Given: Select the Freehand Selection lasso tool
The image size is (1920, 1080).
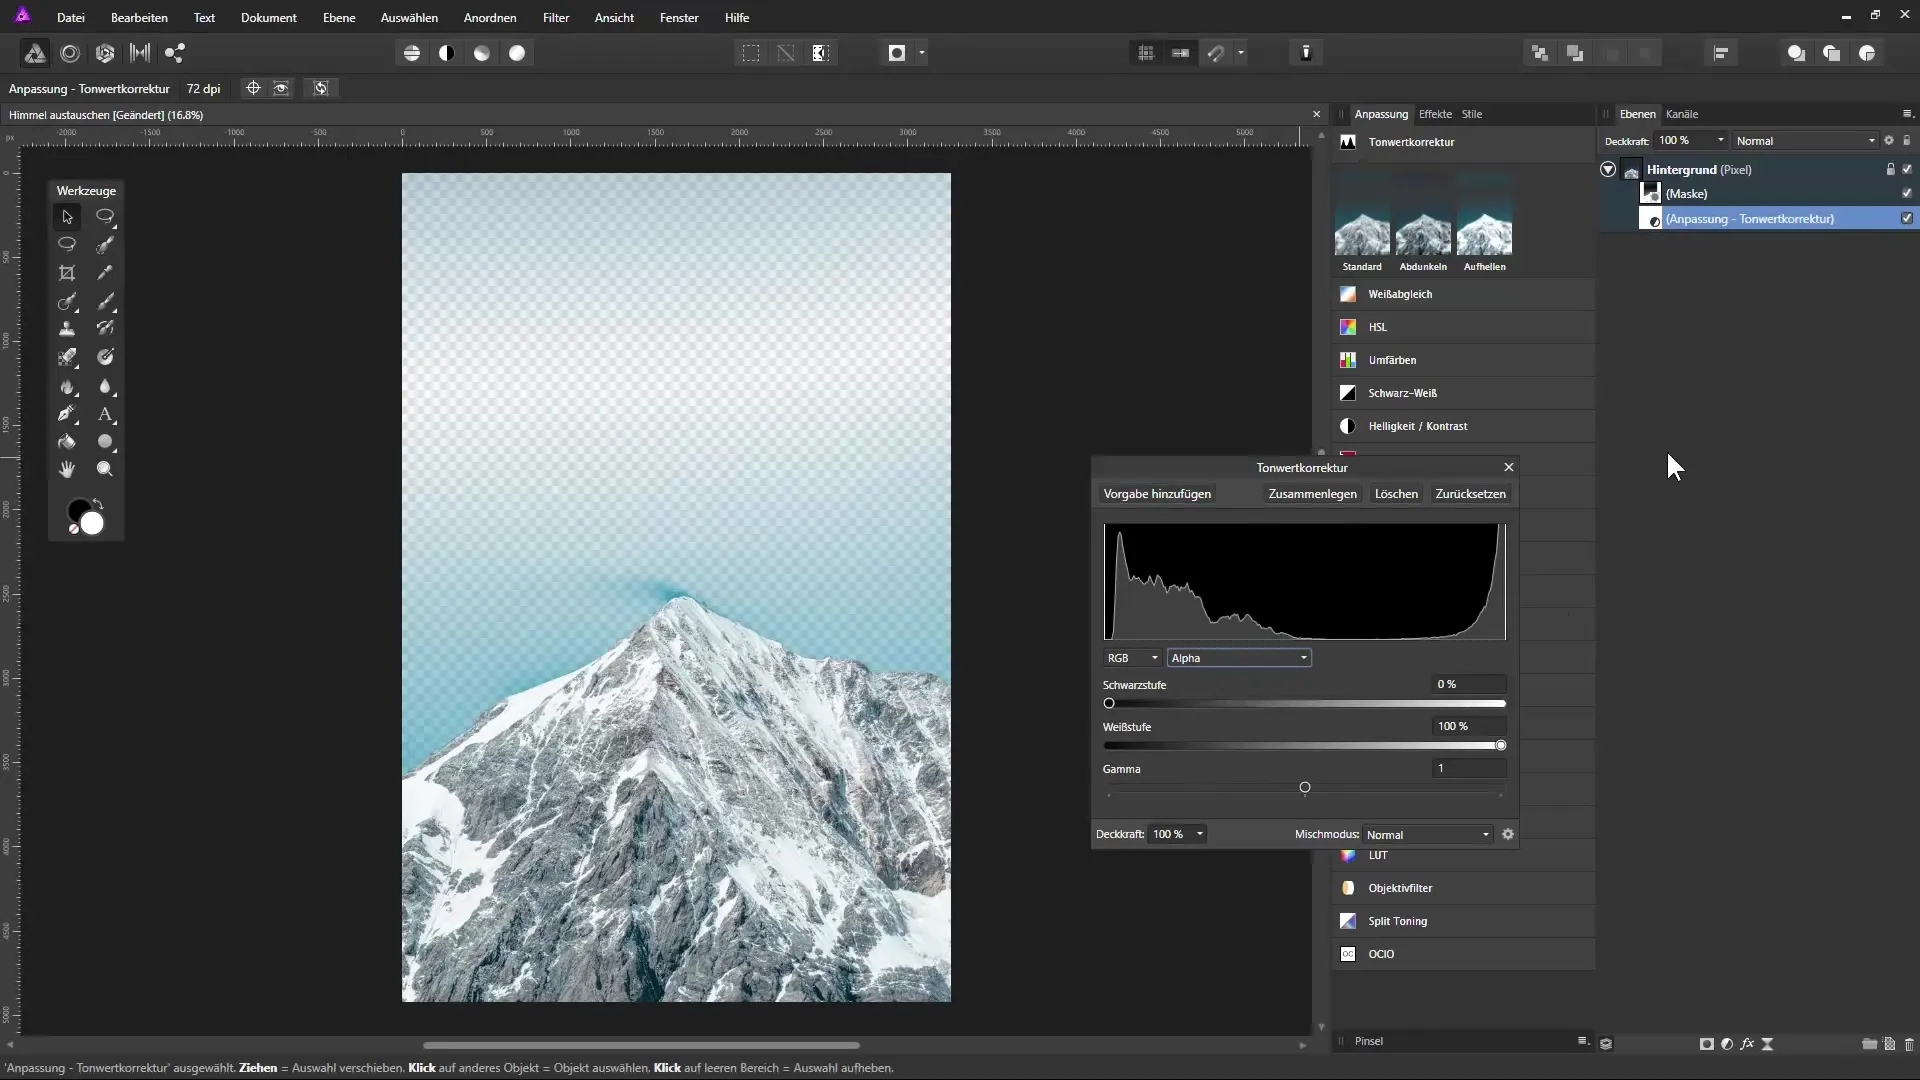Looking at the screenshot, I should (67, 244).
